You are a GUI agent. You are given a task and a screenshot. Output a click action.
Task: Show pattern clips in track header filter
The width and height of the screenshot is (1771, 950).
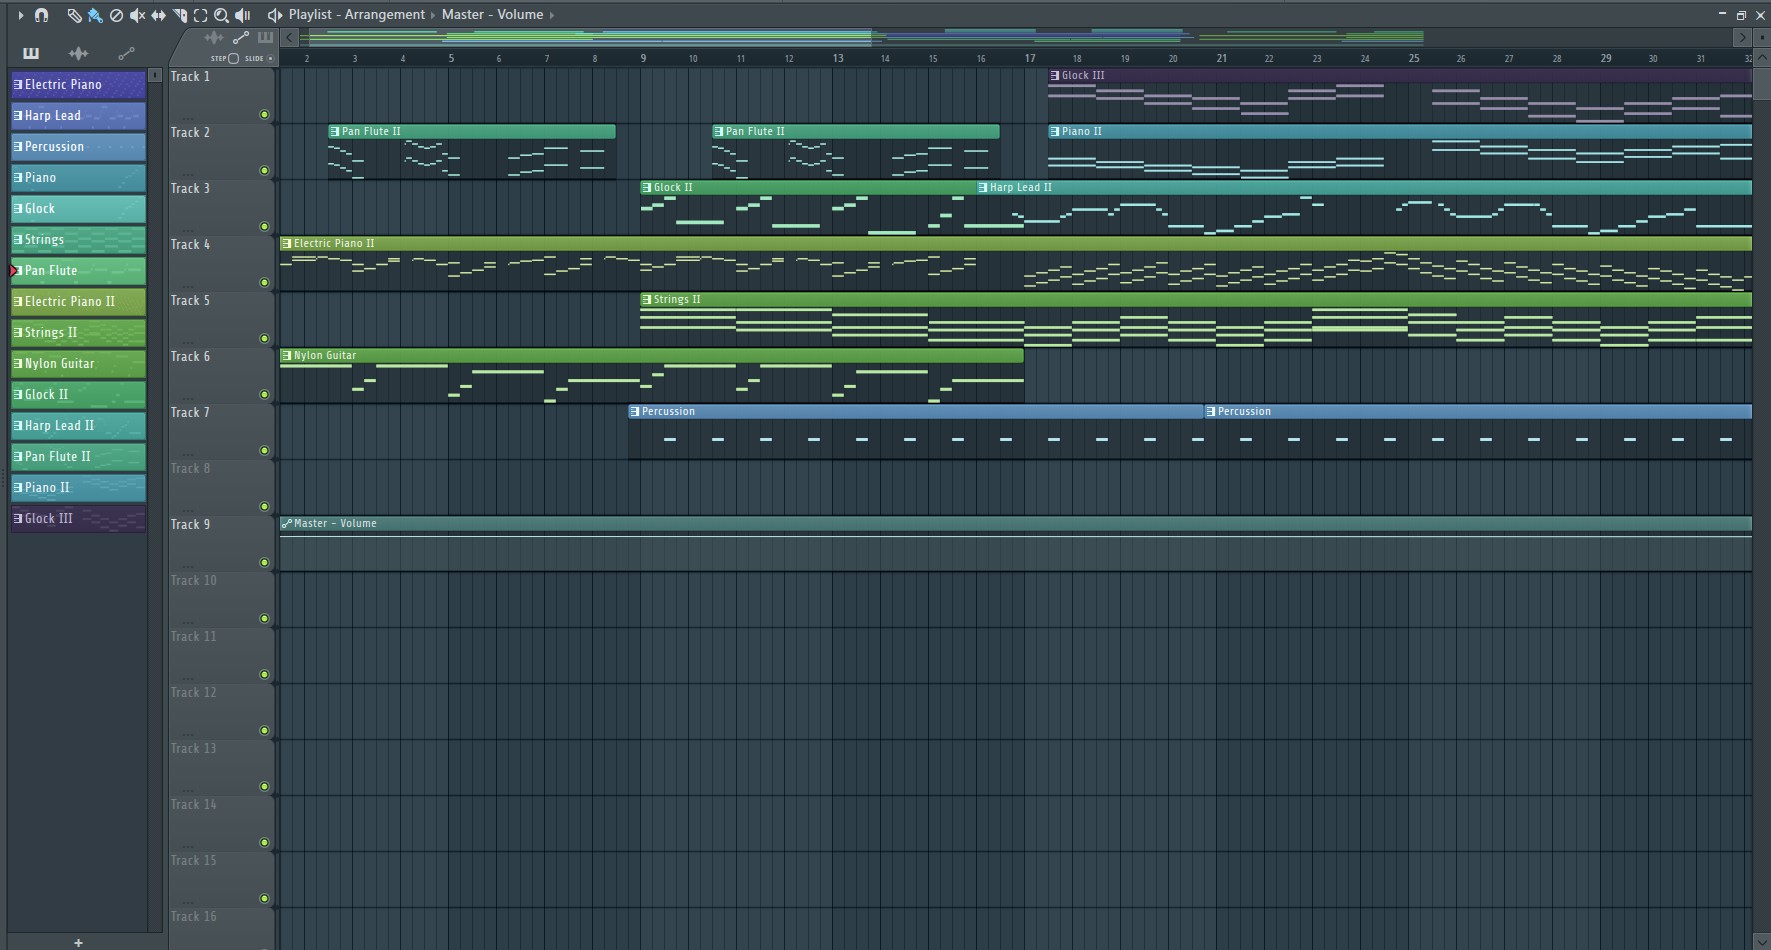pos(265,37)
